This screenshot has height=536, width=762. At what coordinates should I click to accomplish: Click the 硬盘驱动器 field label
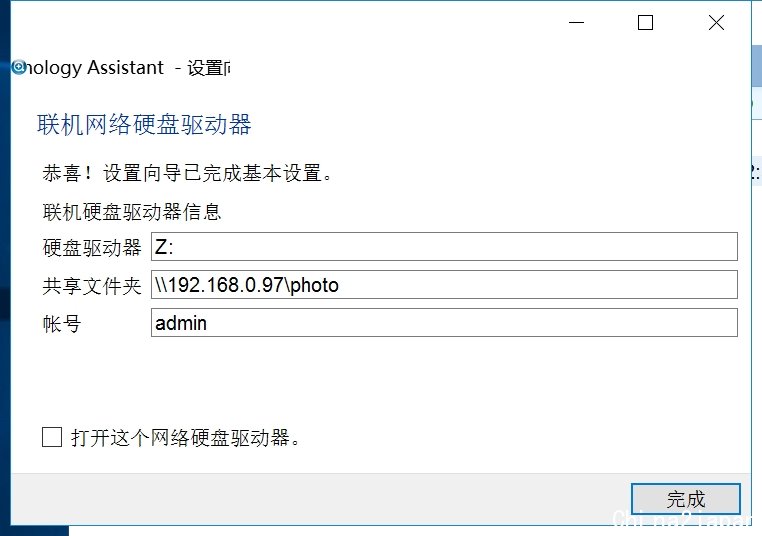tap(92, 247)
